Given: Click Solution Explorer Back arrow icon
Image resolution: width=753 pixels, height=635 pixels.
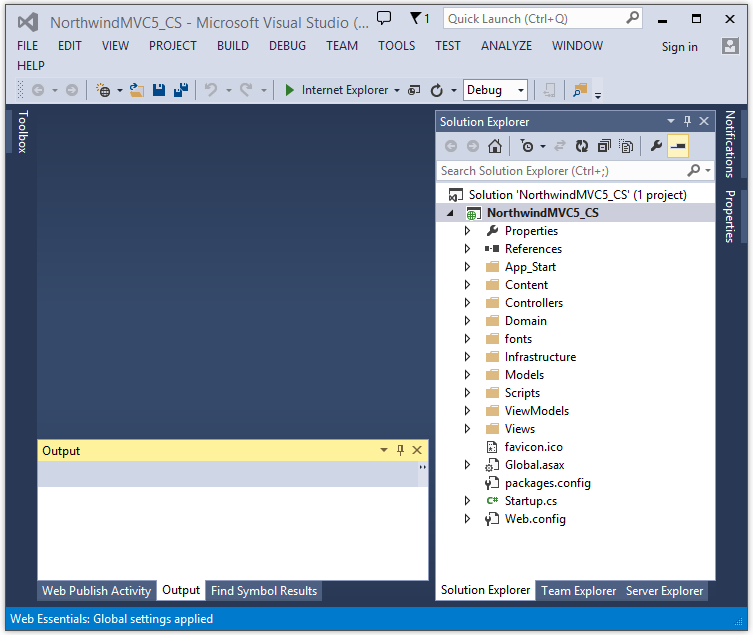Looking at the screenshot, I should 450,146.
